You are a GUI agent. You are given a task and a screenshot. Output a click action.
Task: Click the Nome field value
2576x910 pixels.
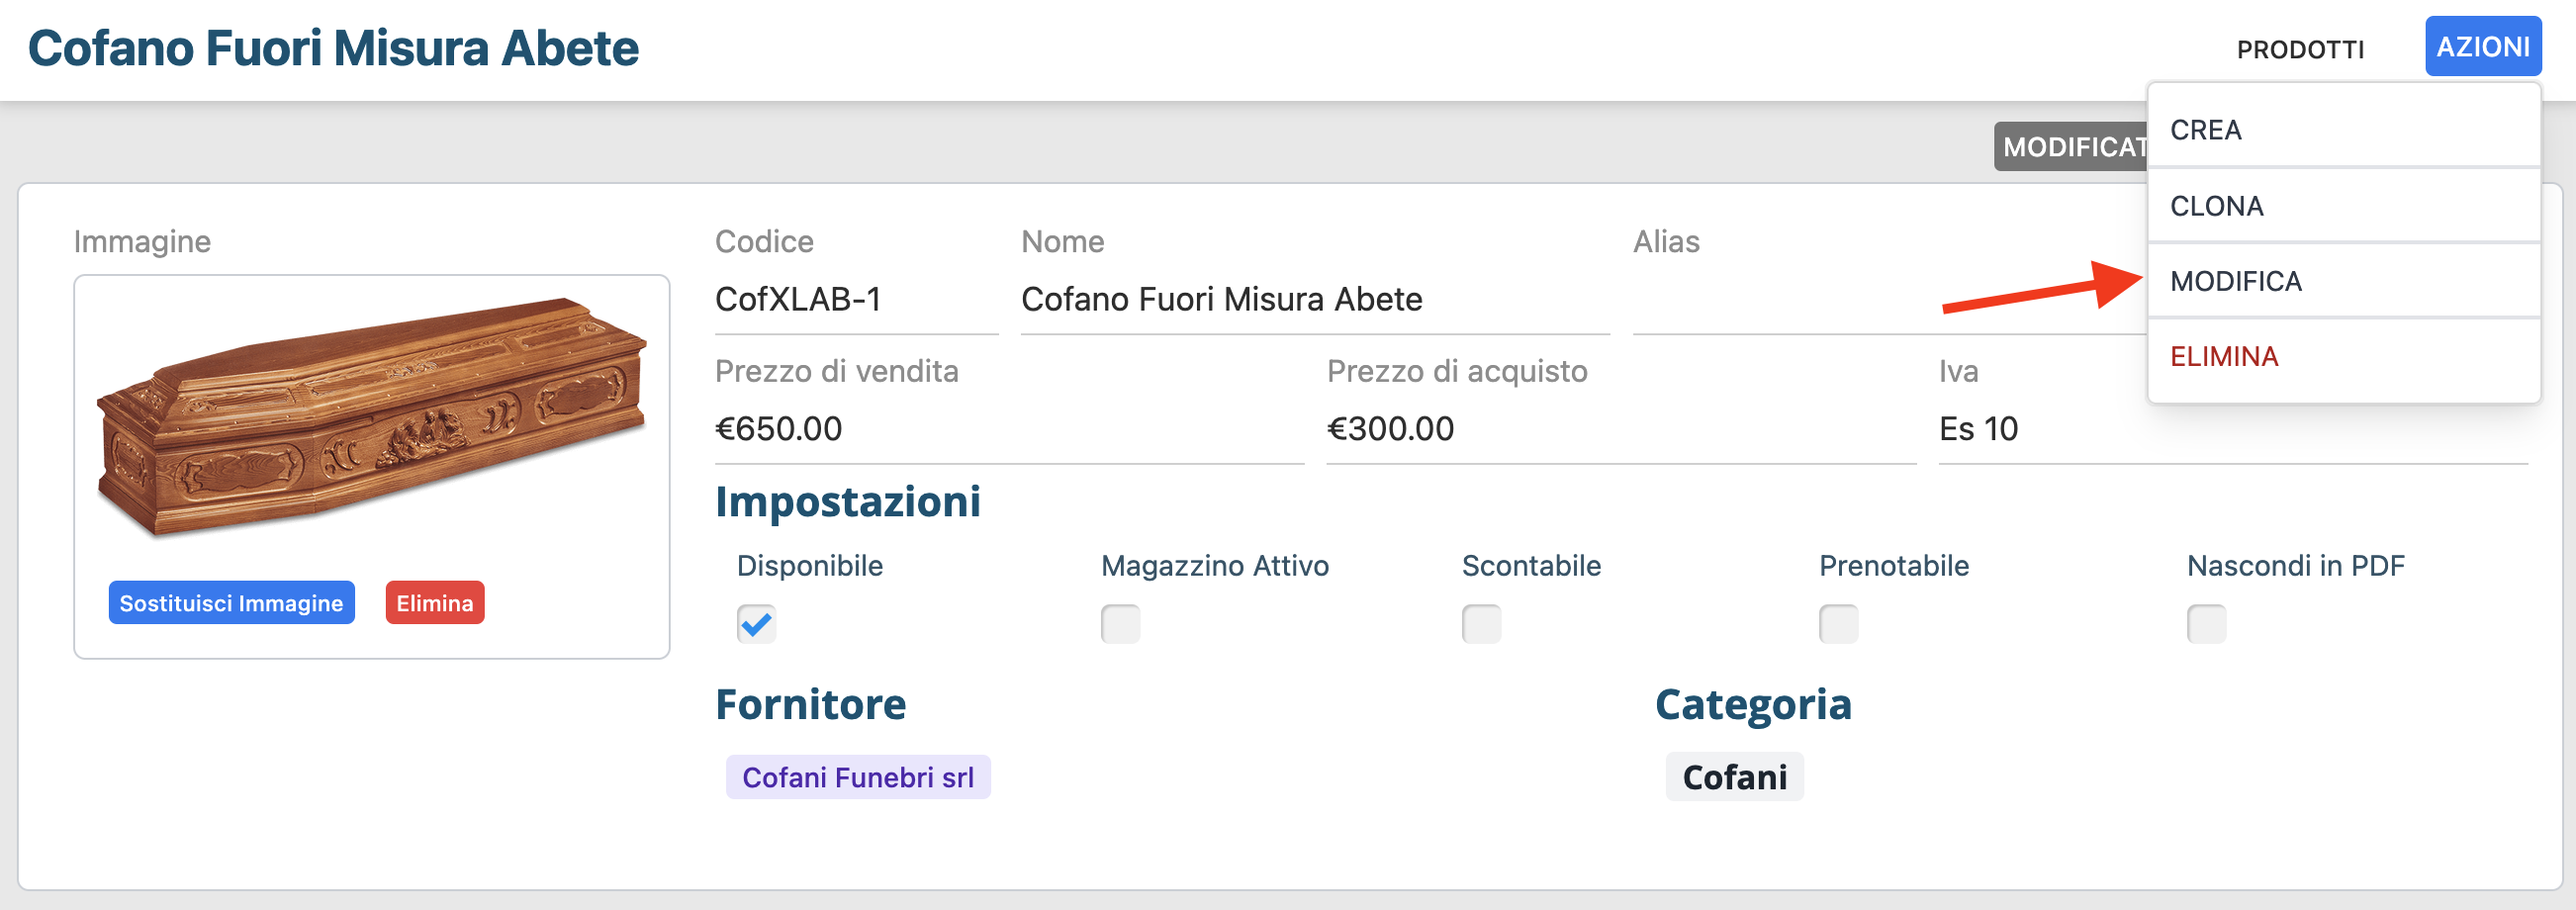[x=1313, y=299]
